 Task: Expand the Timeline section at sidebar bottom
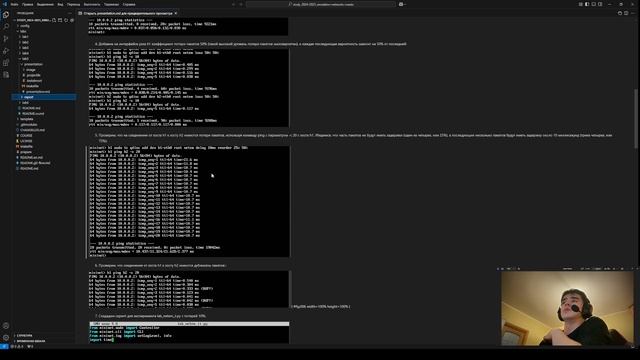tap(31, 341)
